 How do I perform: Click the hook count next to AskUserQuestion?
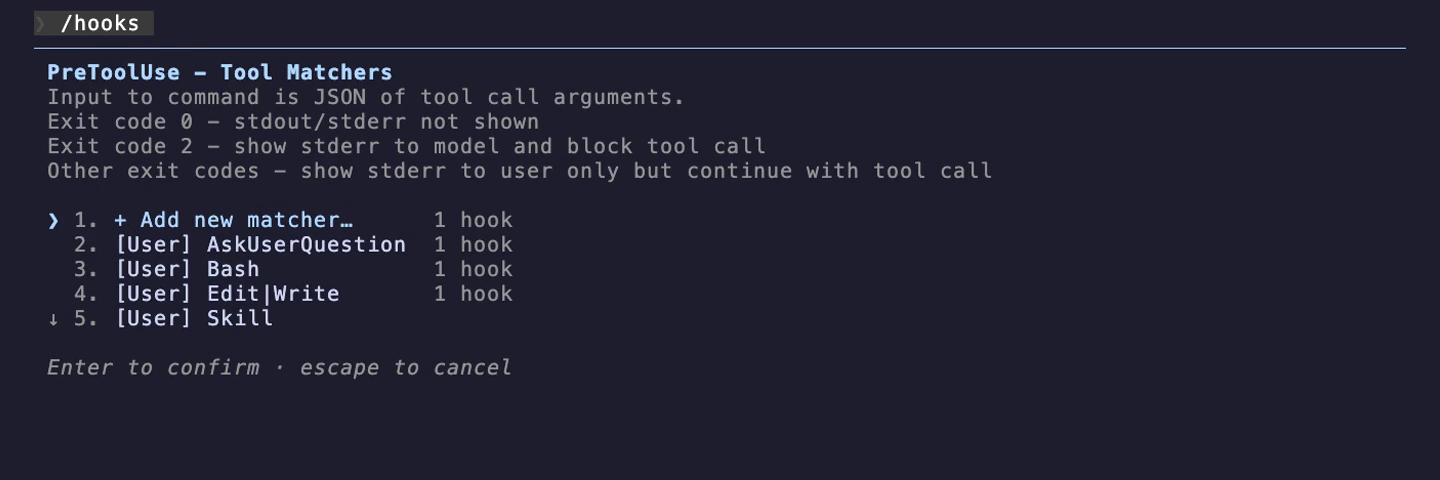[473, 245]
